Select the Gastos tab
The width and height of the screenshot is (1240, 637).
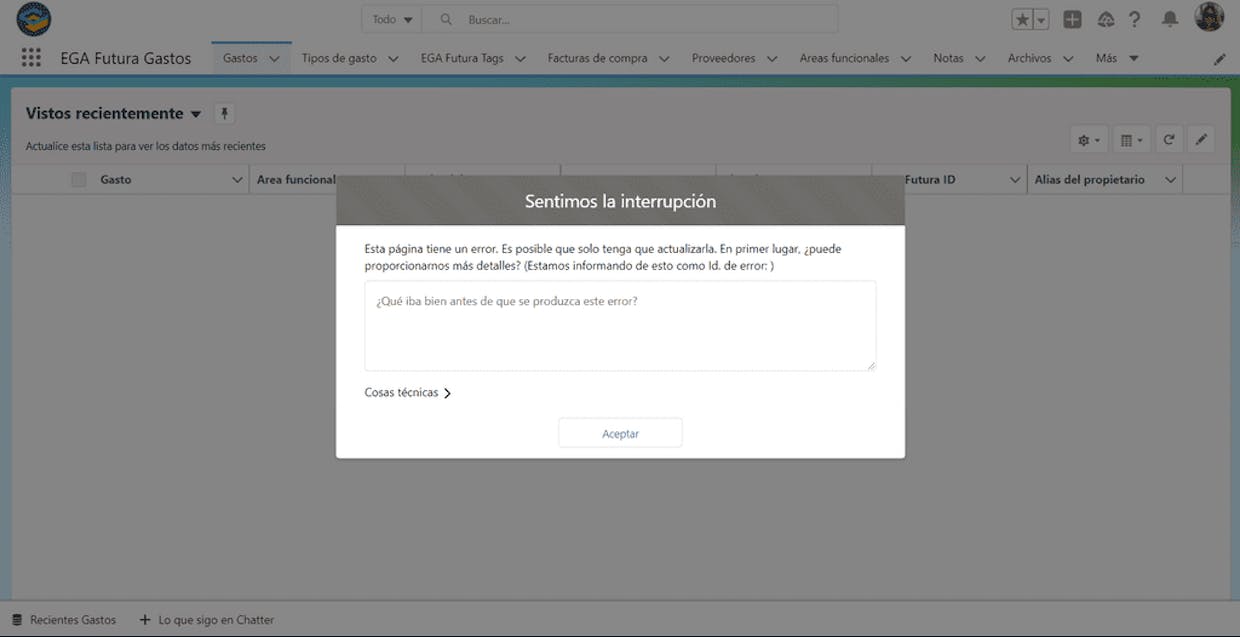[x=240, y=58]
